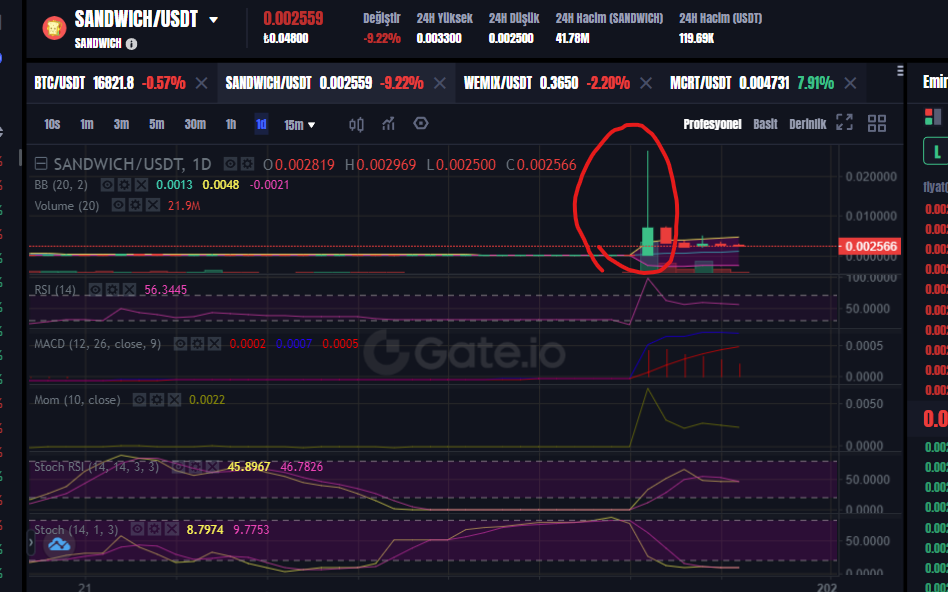Hide the Stoch RSI indicator

pos(178,467)
